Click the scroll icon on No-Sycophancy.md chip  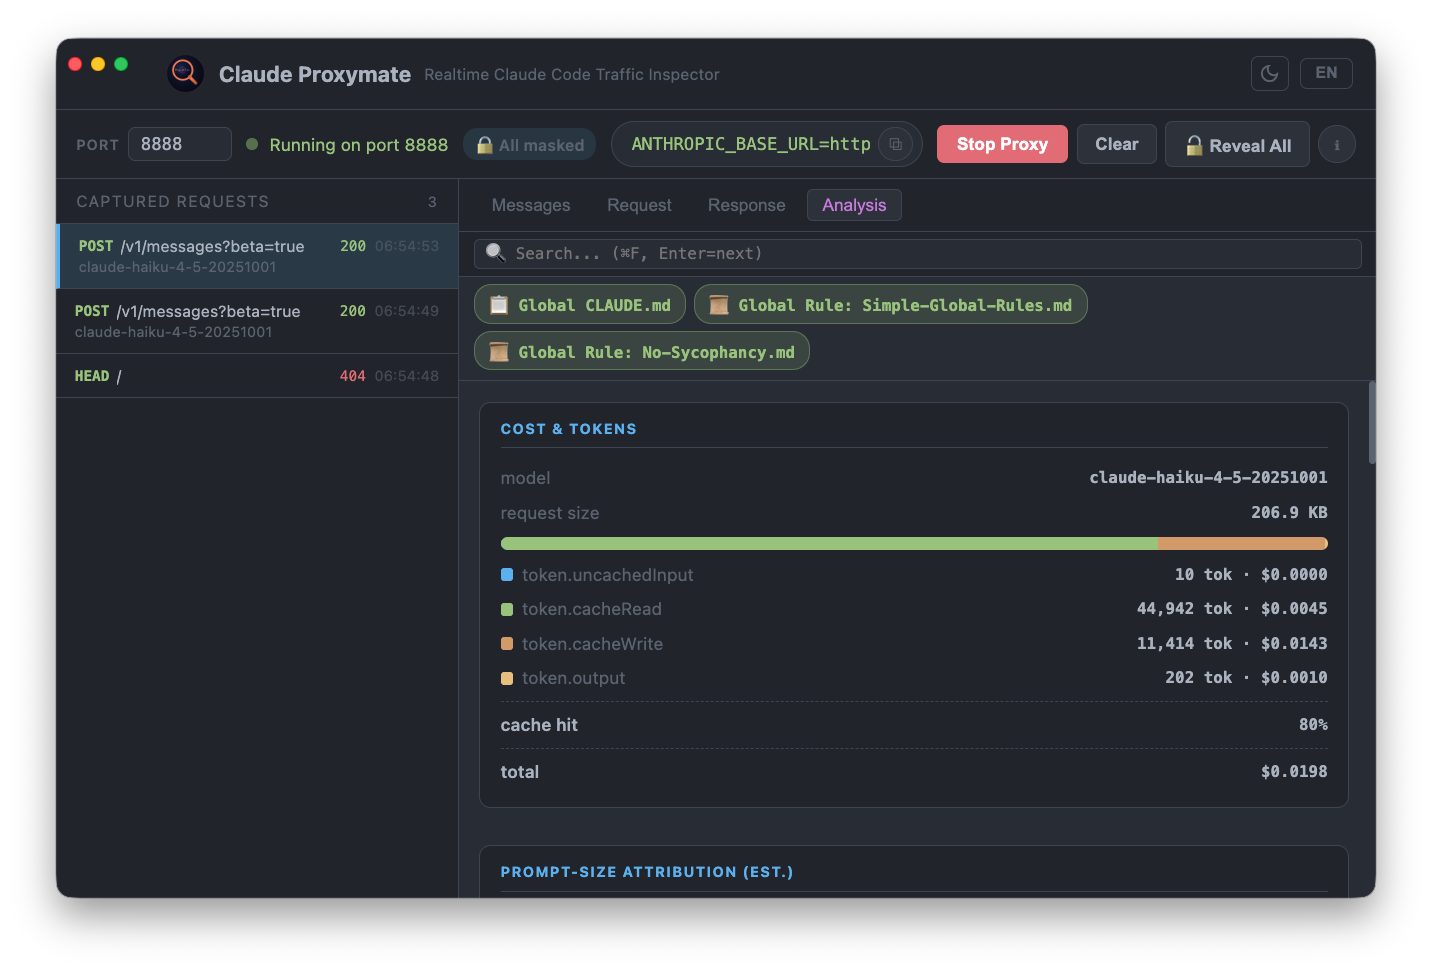pyautogui.click(x=499, y=352)
